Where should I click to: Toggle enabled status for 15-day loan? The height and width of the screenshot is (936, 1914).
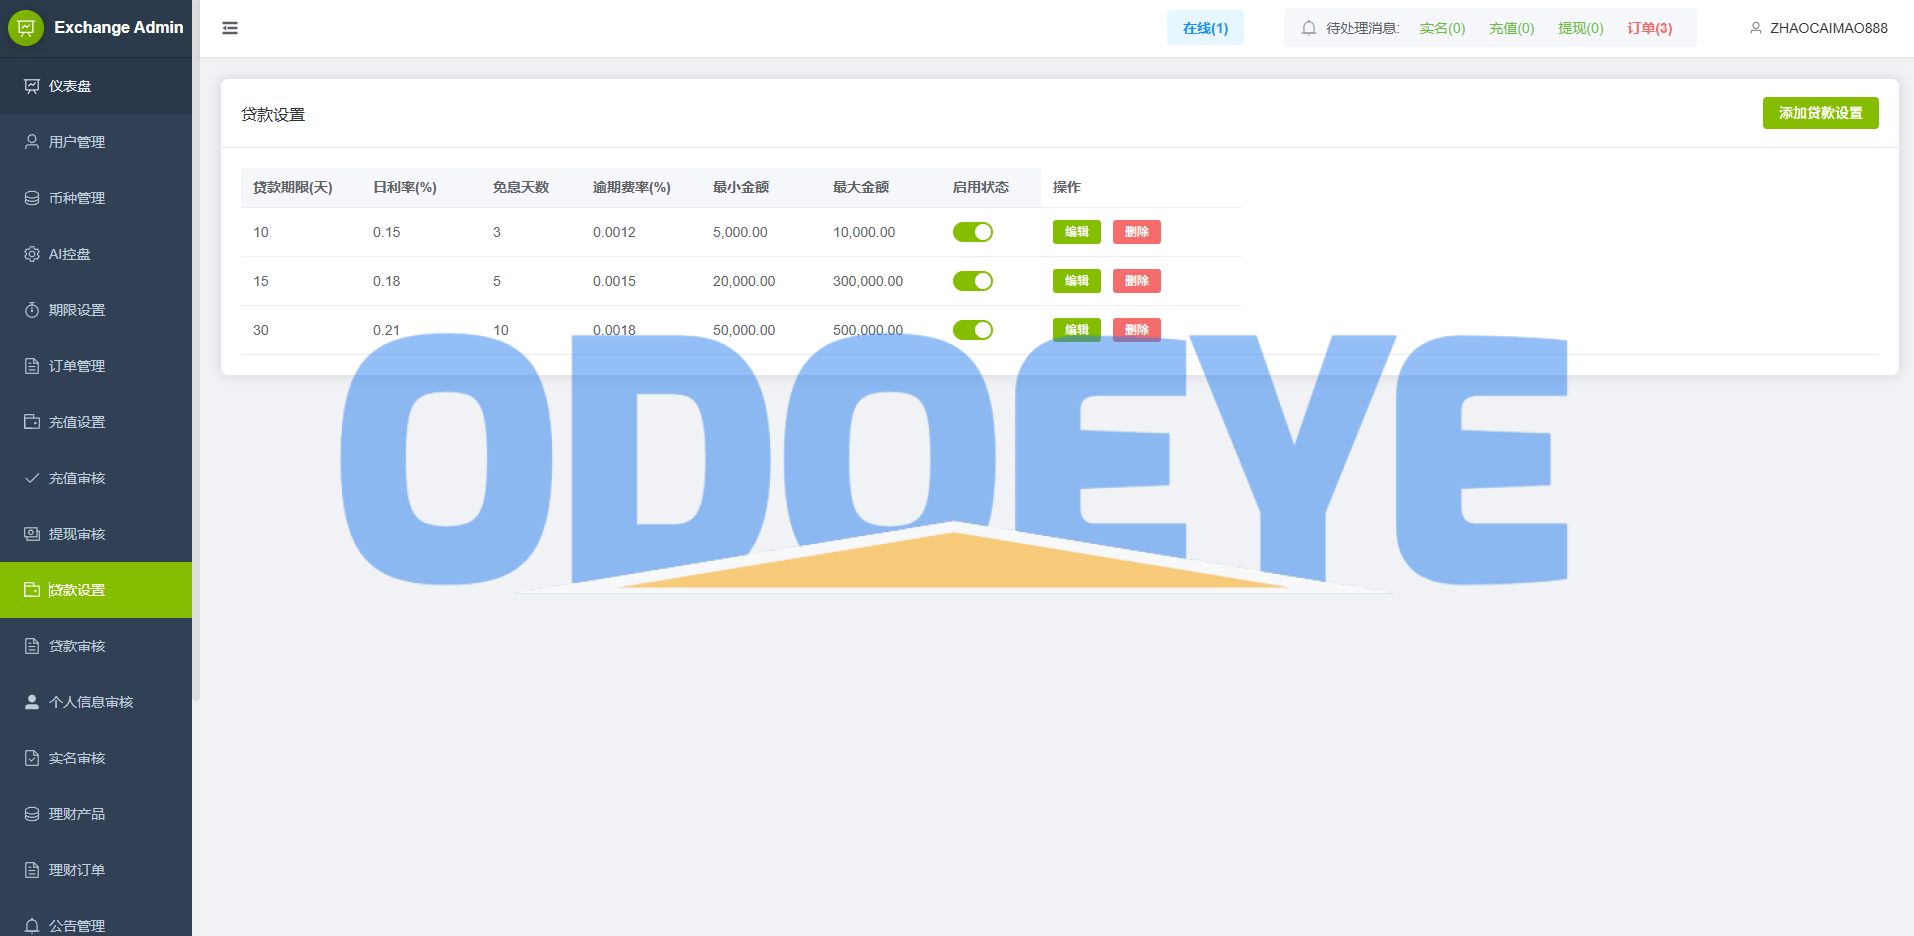pos(972,281)
